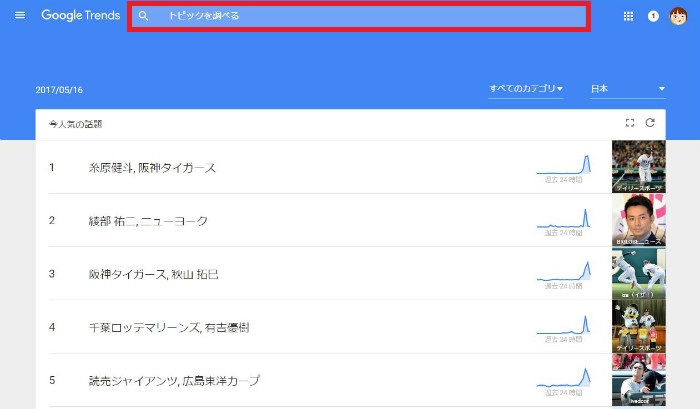Click rank number 3
The image size is (700, 409).
(52, 274)
